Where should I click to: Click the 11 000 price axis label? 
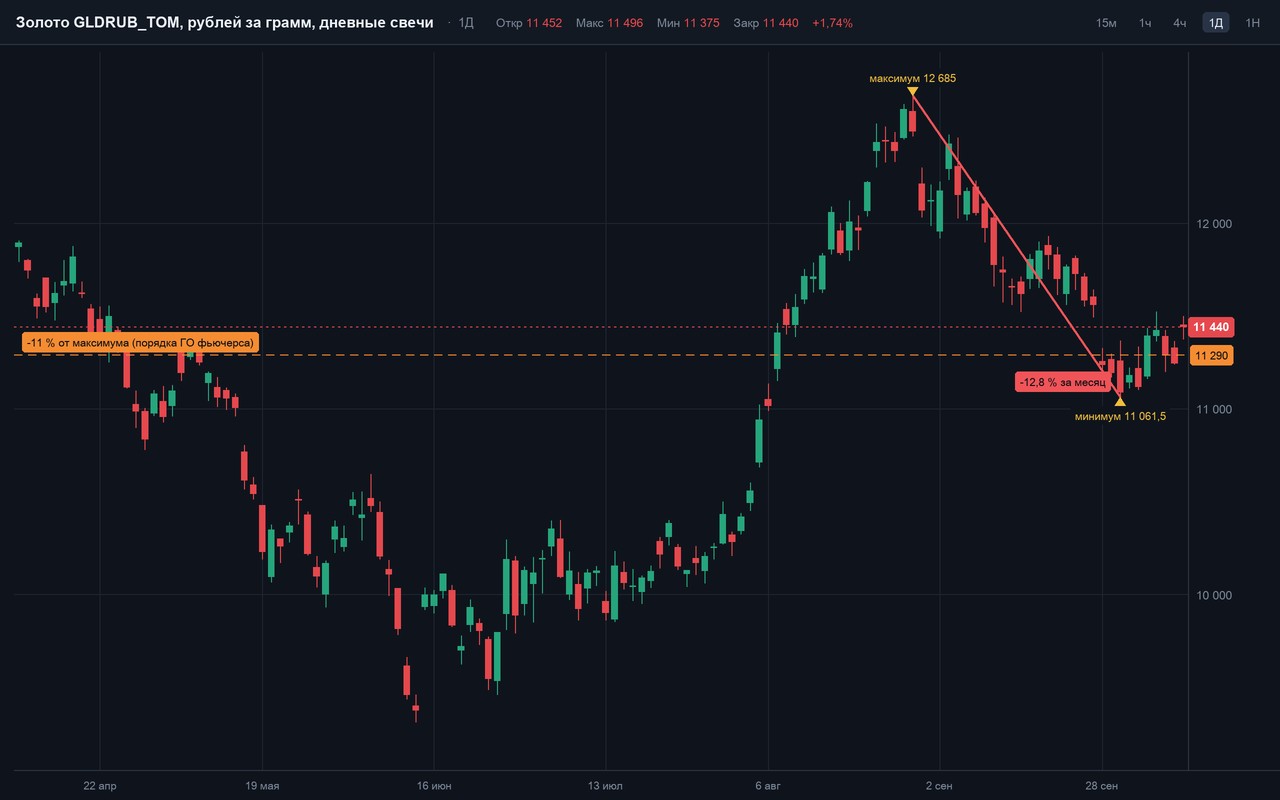tap(1212, 409)
